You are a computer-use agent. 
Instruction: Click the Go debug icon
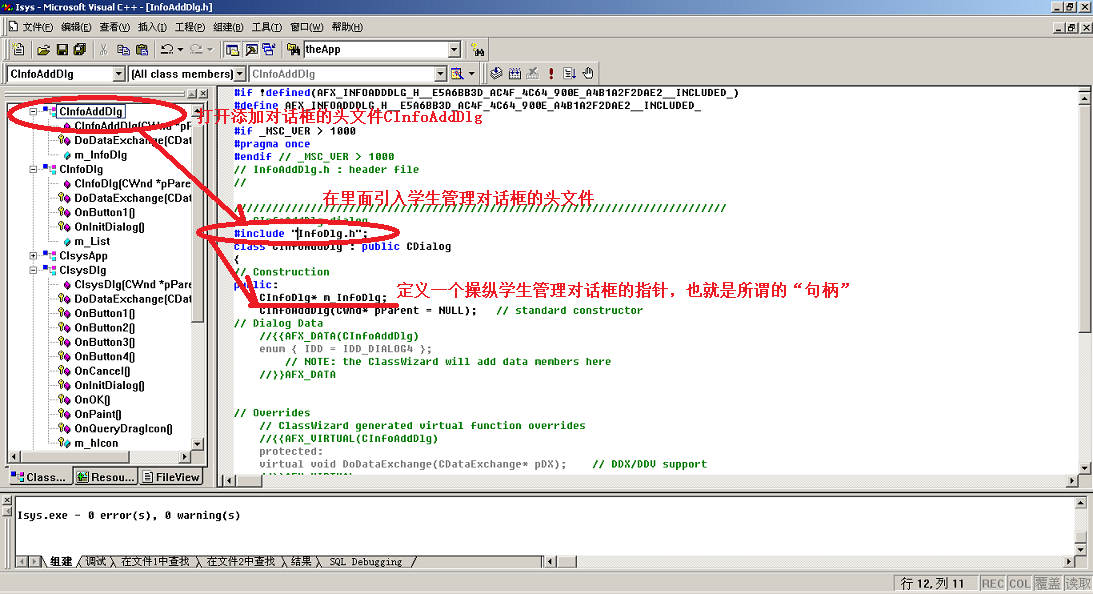[570, 73]
